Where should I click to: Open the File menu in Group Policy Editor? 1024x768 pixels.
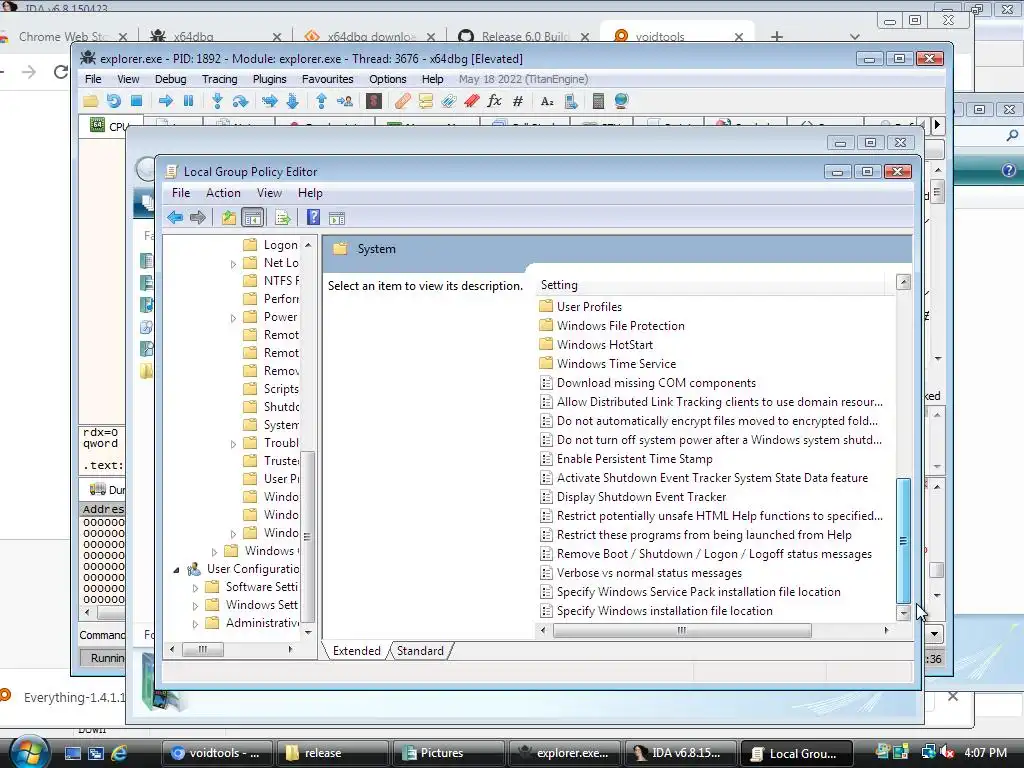pyautogui.click(x=181, y=193)
